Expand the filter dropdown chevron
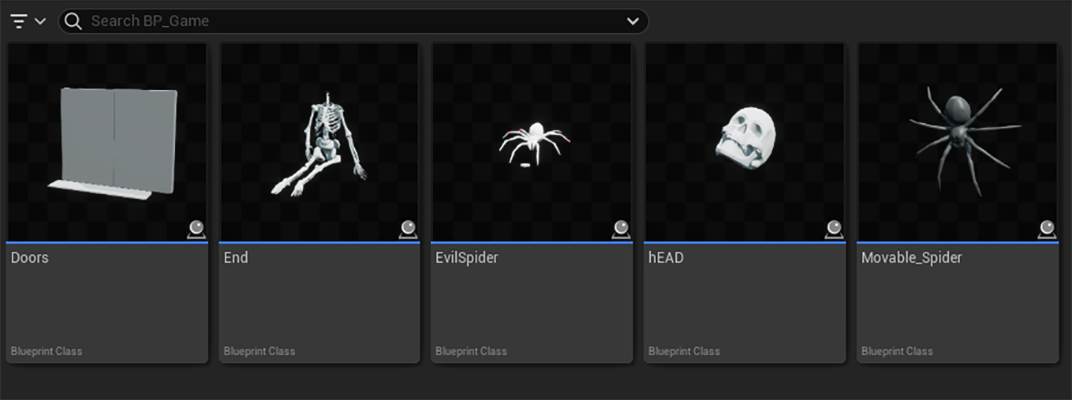The height and width of the screenshot is (400, 1072). [40, 21]
